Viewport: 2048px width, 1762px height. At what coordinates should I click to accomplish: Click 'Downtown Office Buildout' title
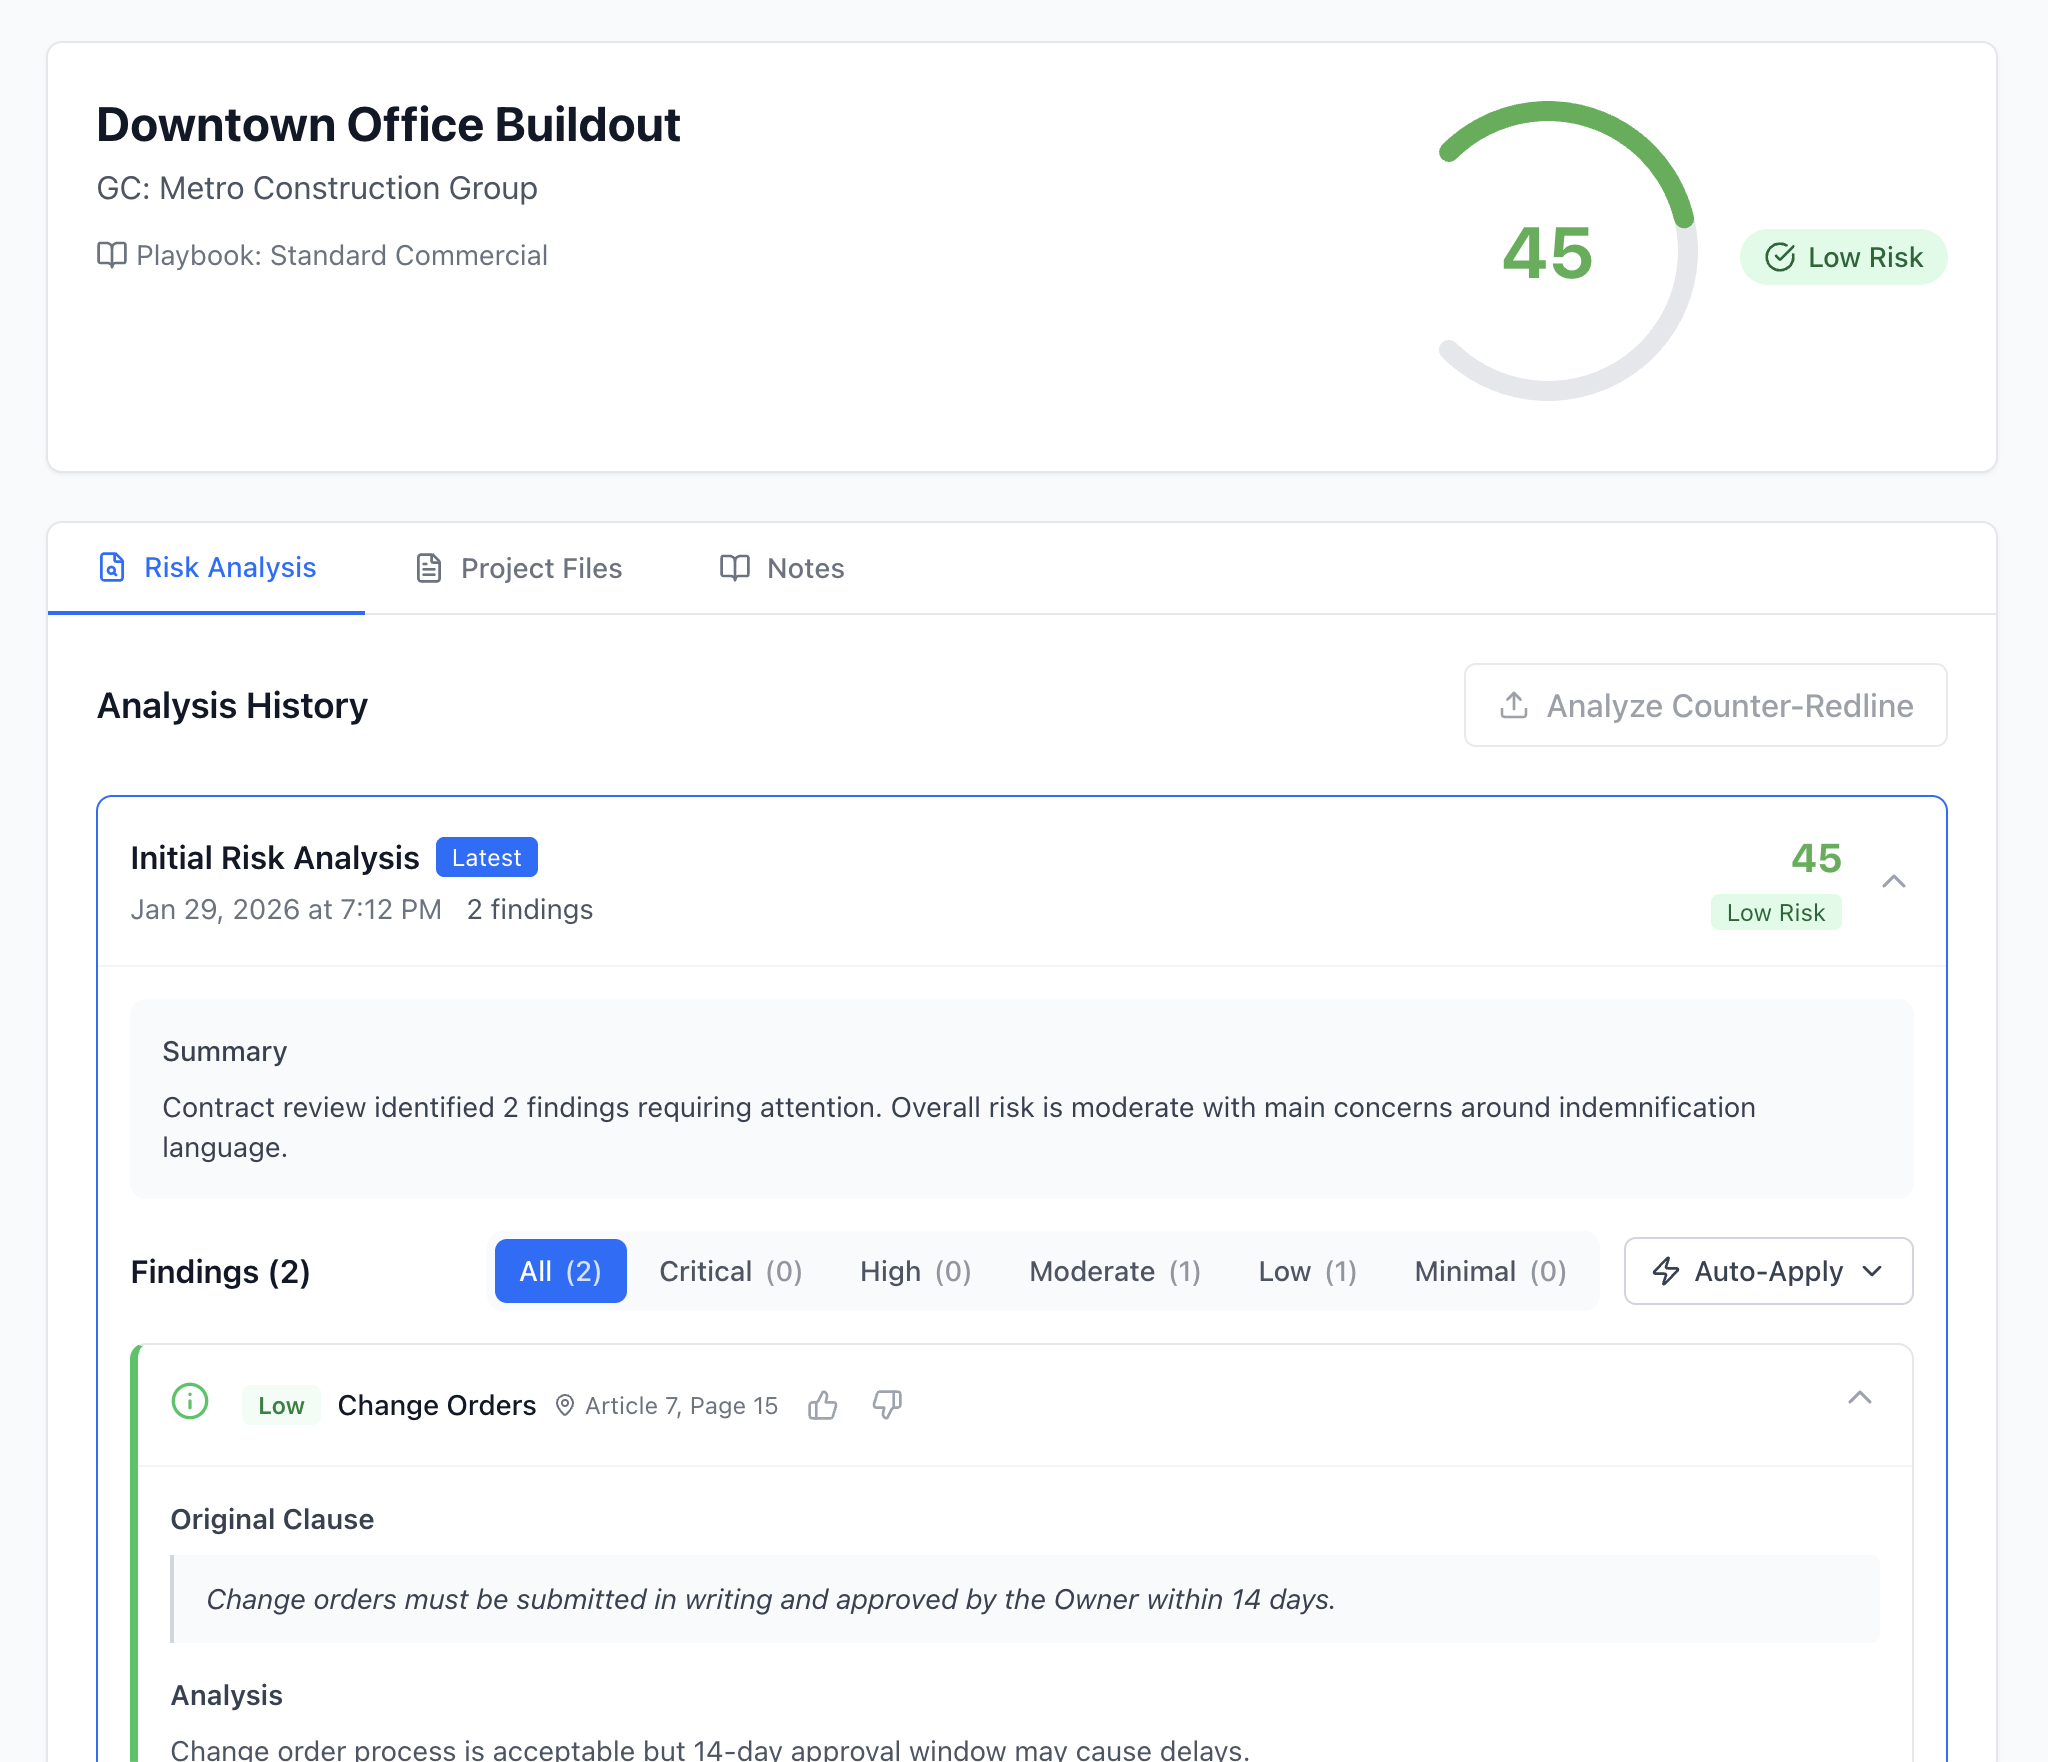tap(388, 125)
